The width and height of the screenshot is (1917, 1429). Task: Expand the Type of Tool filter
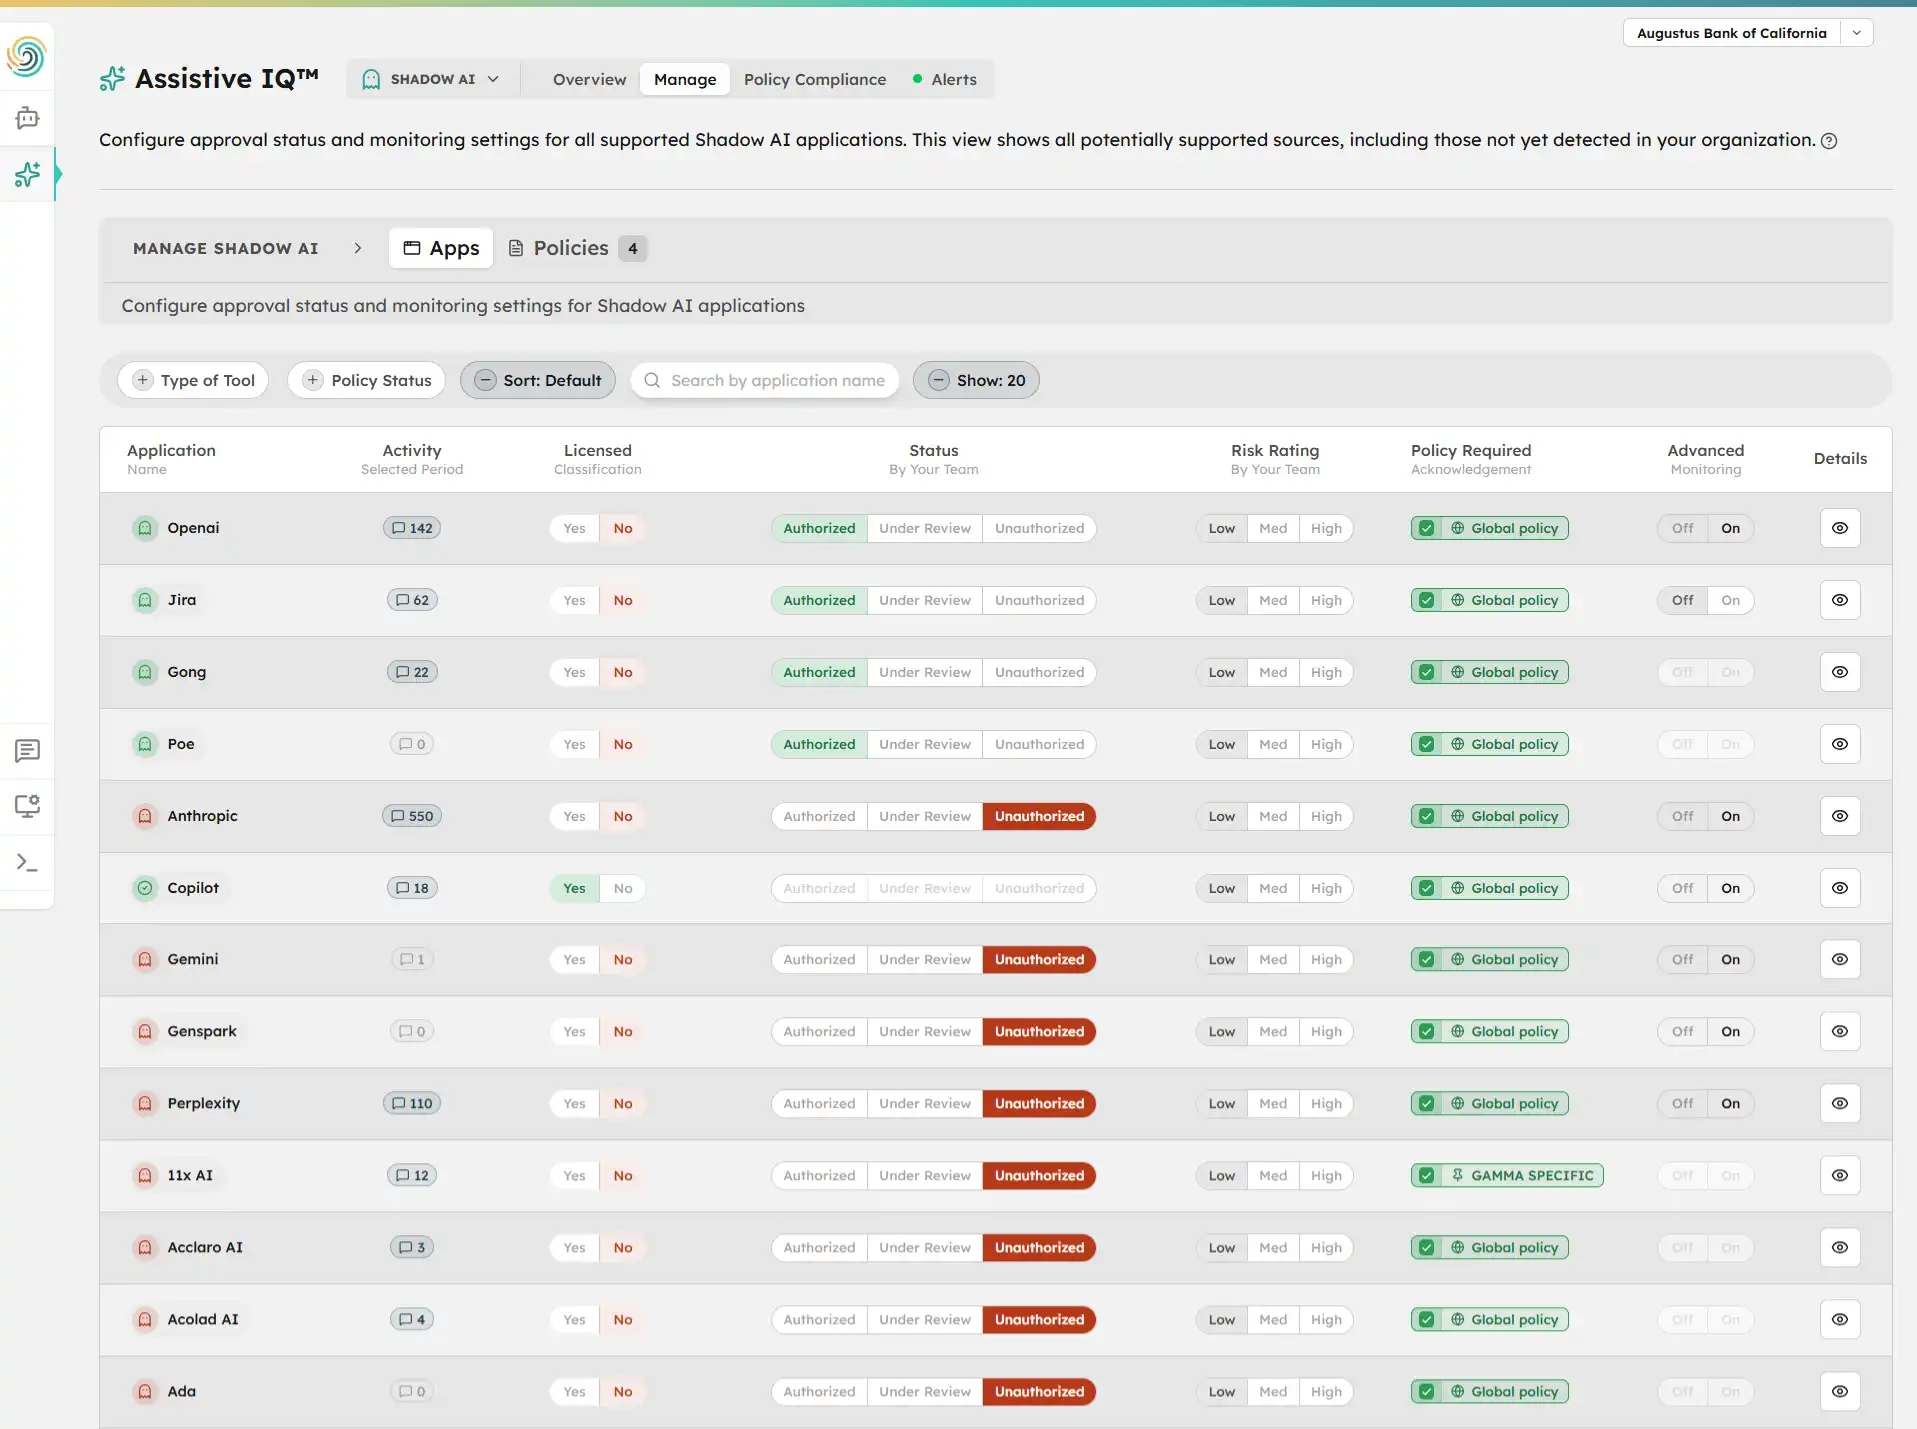point(193,380)
